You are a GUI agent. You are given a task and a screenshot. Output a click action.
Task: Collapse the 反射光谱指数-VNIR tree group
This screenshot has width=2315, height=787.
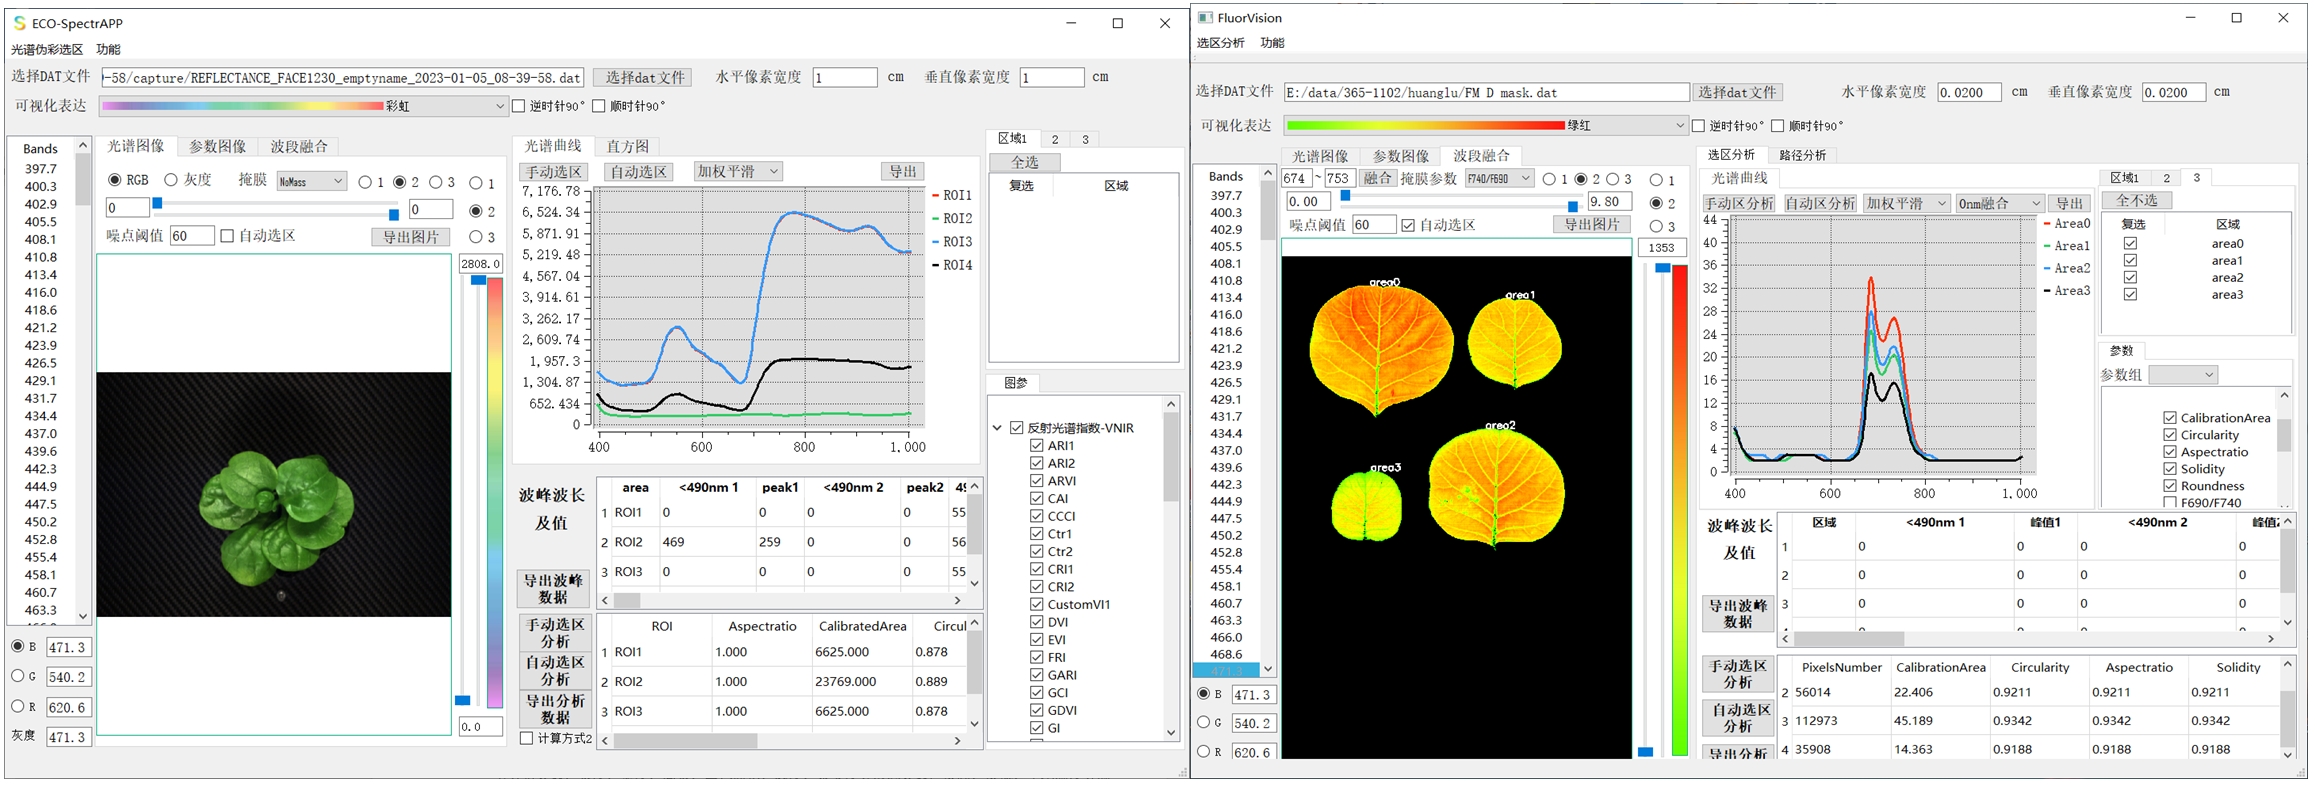(997, 428)
